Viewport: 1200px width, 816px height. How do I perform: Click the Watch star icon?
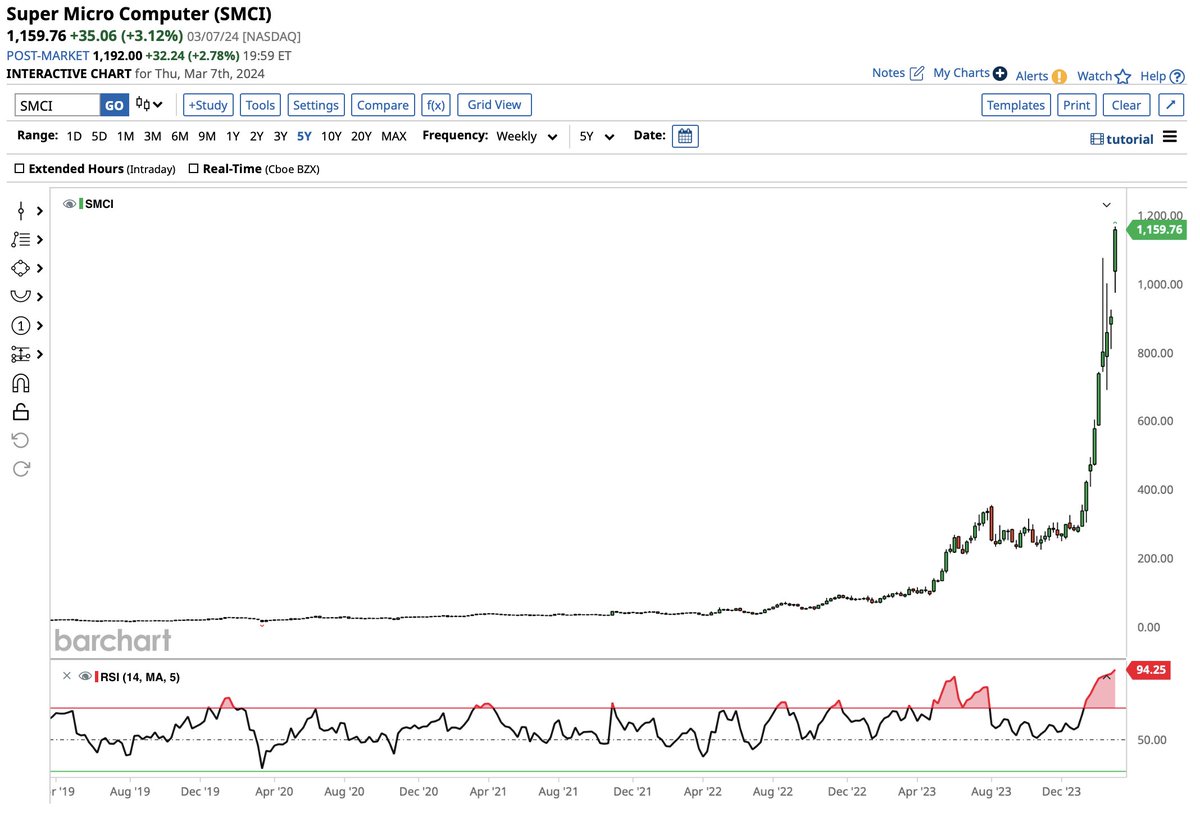pyautogui.click(x=1122, y=76)
